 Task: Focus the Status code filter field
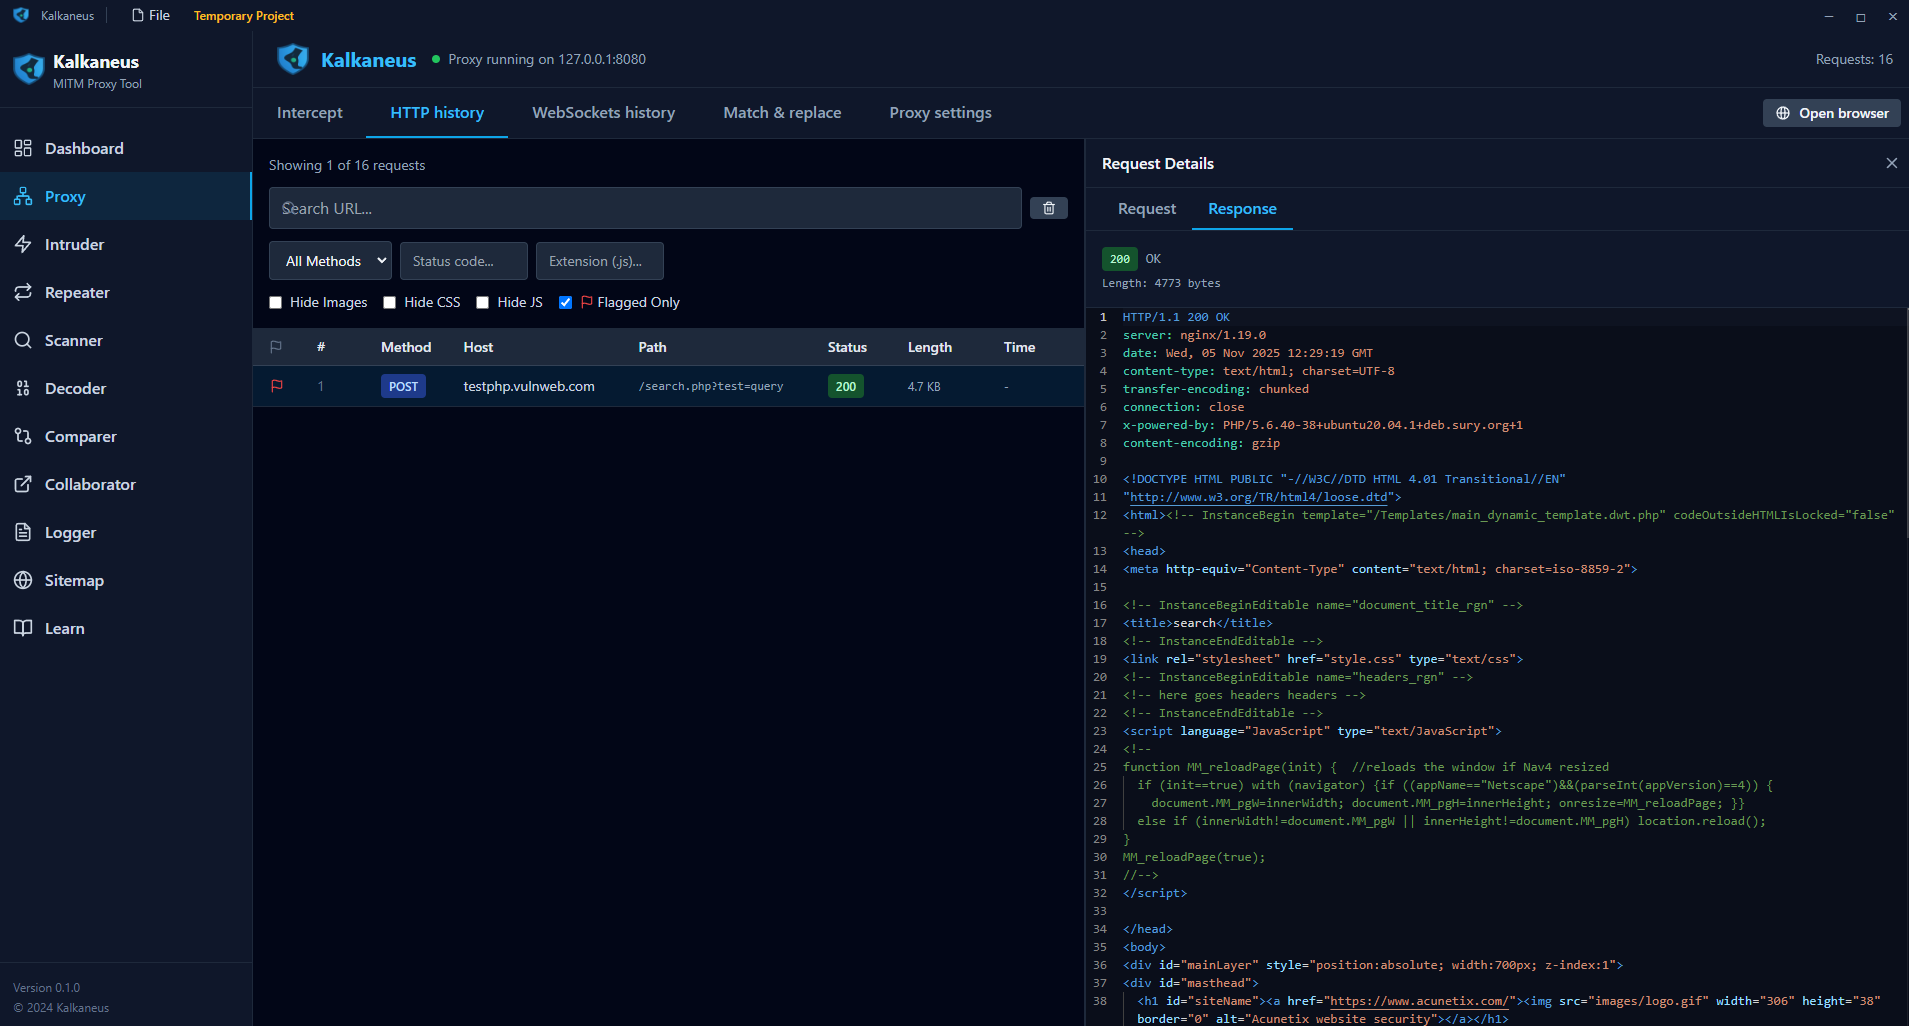[x=463, y=261]
